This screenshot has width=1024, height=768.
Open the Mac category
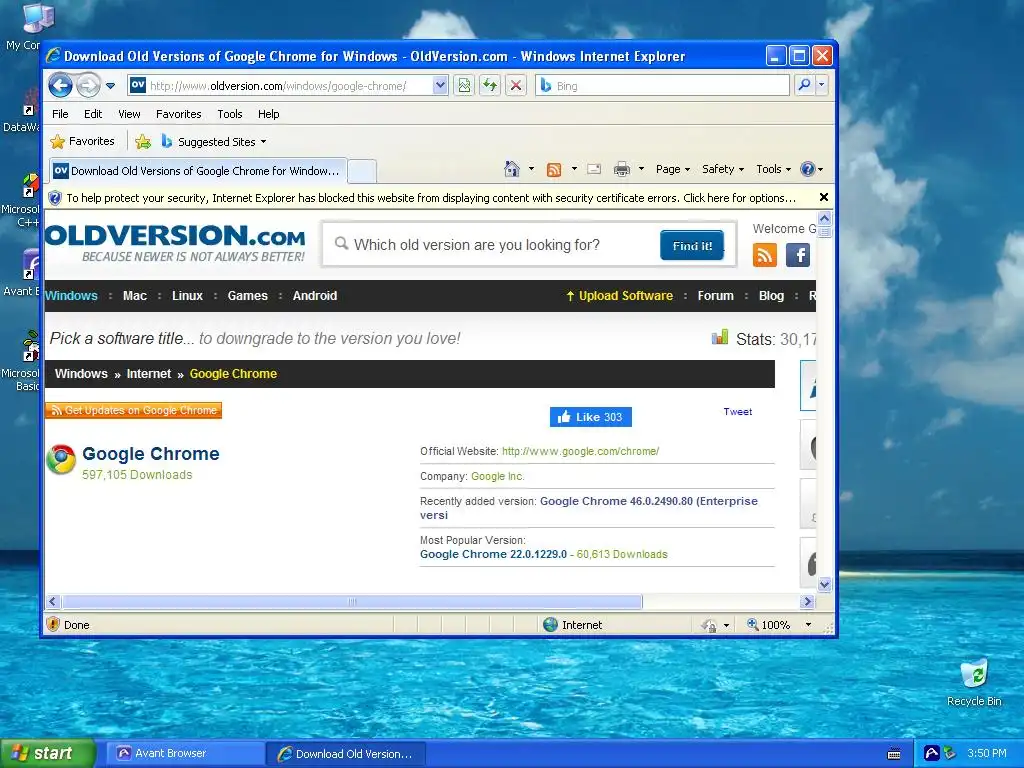click(x=135, y=296)
